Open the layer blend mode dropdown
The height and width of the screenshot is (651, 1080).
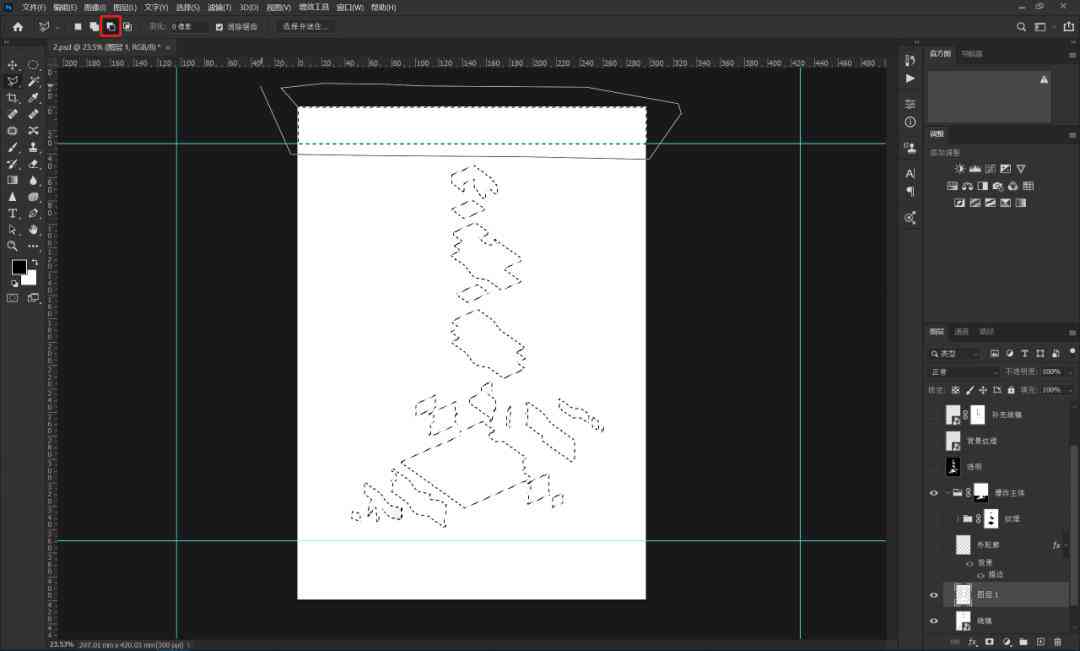pyautogui.click(x=964, y=372)
